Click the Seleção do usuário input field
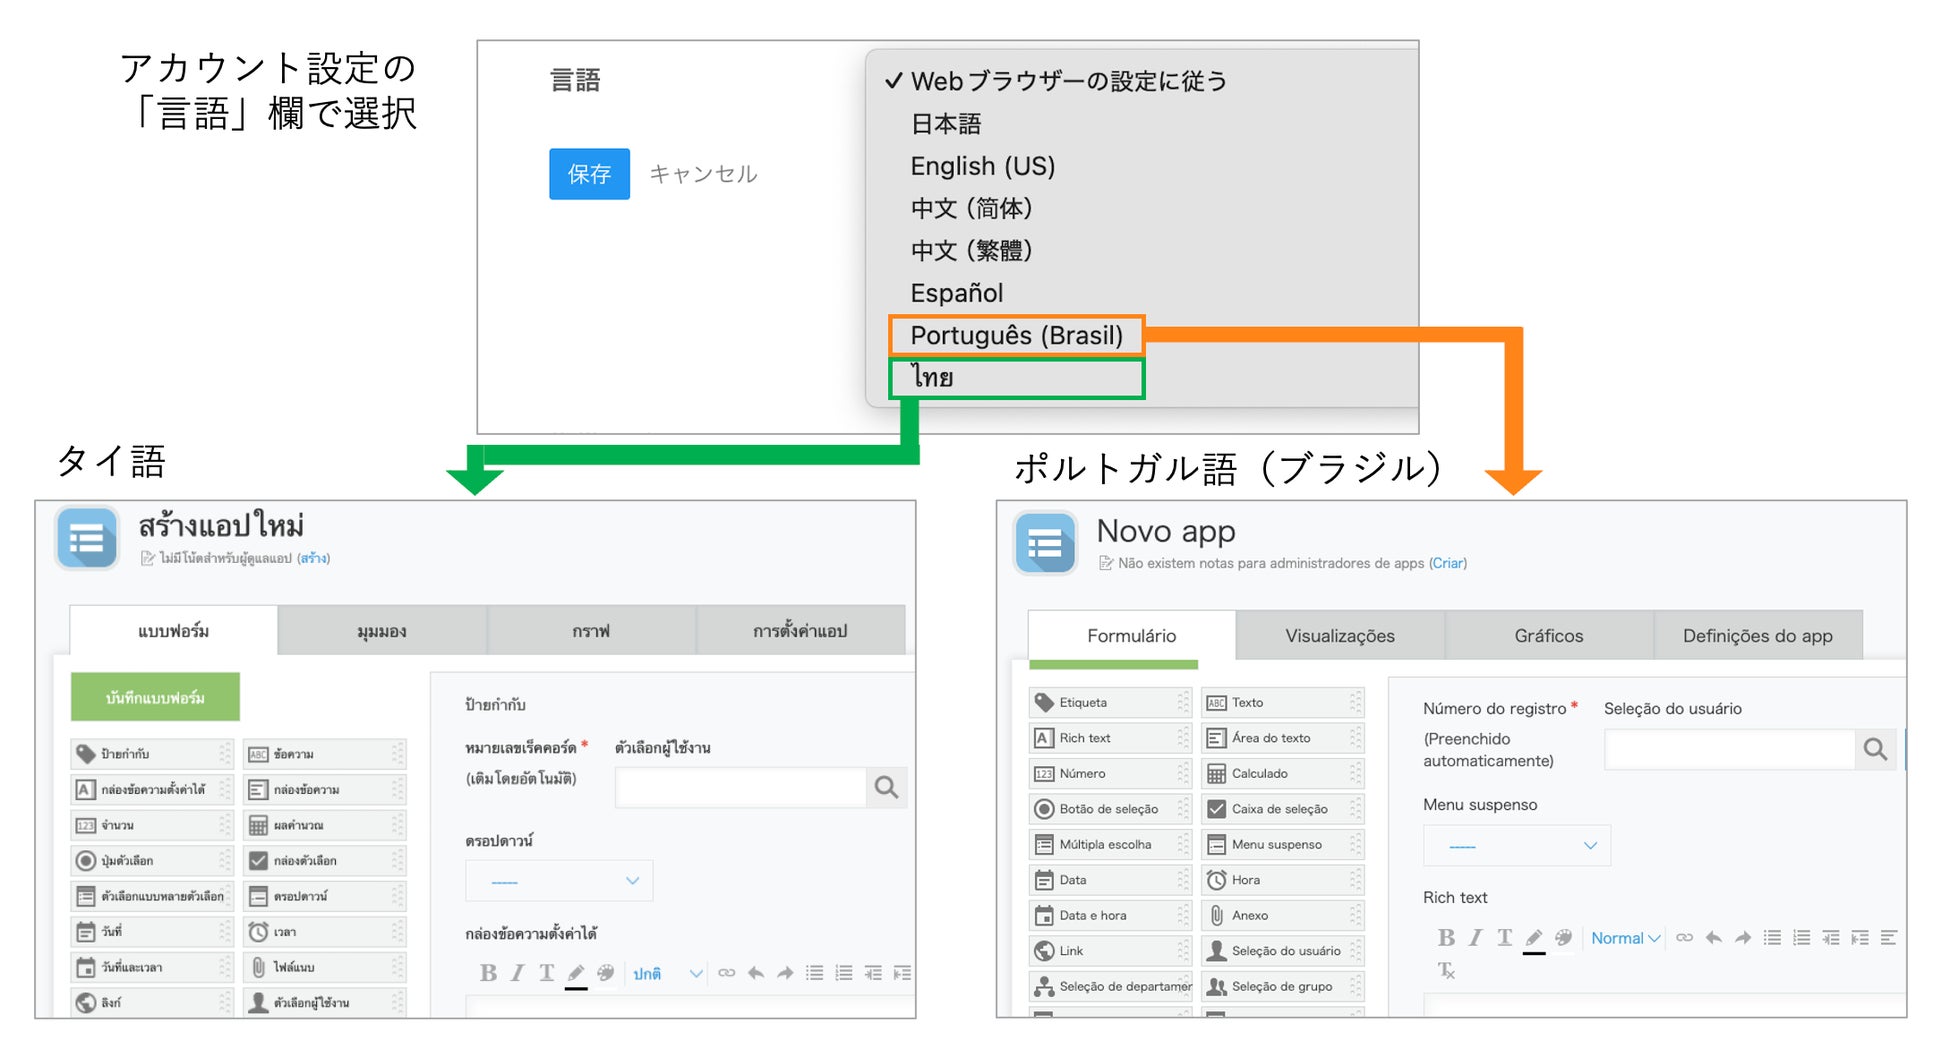Viewport: 1950px width, 1040px height. (1729, 749)
